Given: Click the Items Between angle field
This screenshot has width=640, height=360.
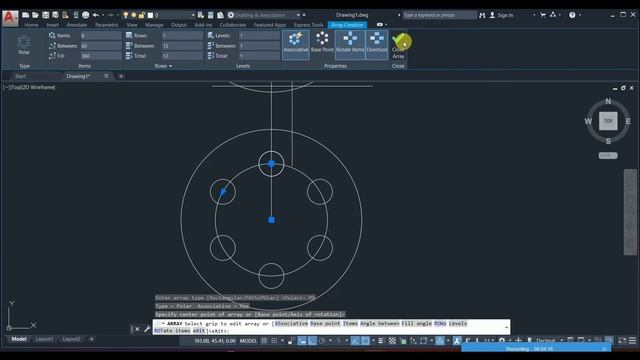Looking at the screenshot, I should (101, 46).
